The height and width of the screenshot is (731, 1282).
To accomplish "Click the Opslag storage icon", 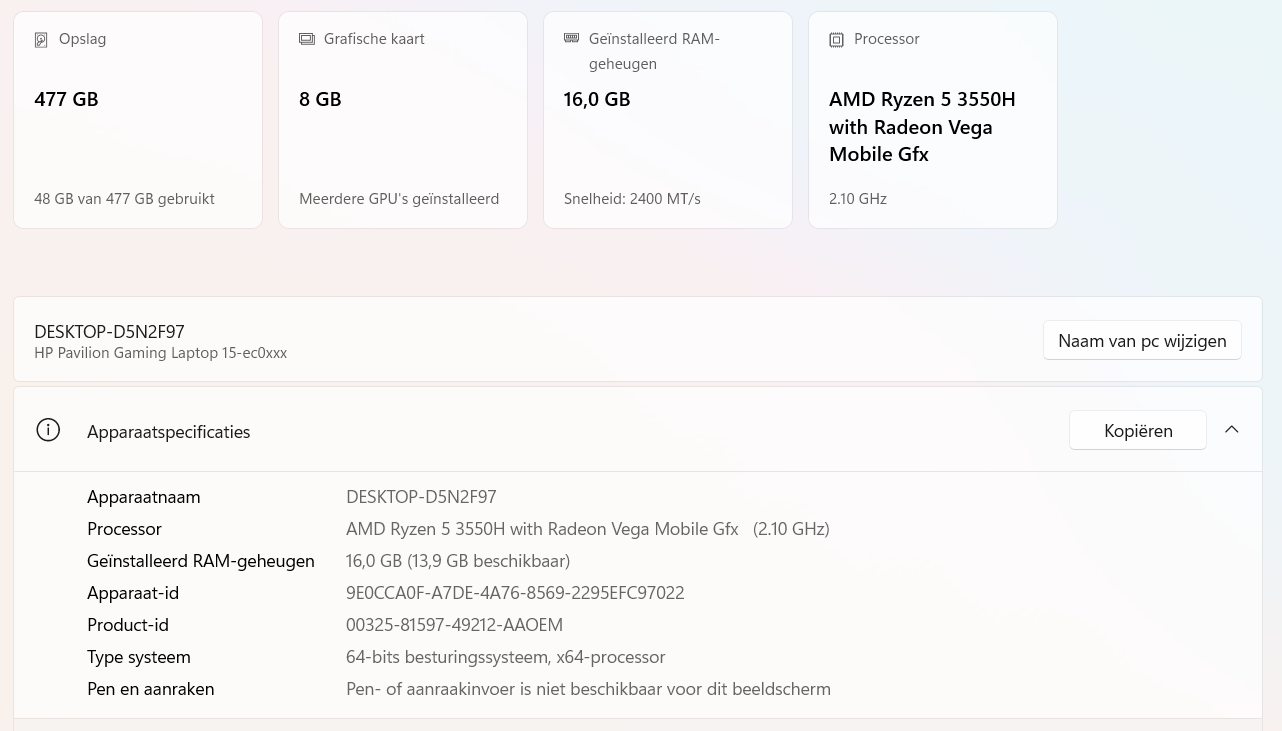I will click(41, 40).
